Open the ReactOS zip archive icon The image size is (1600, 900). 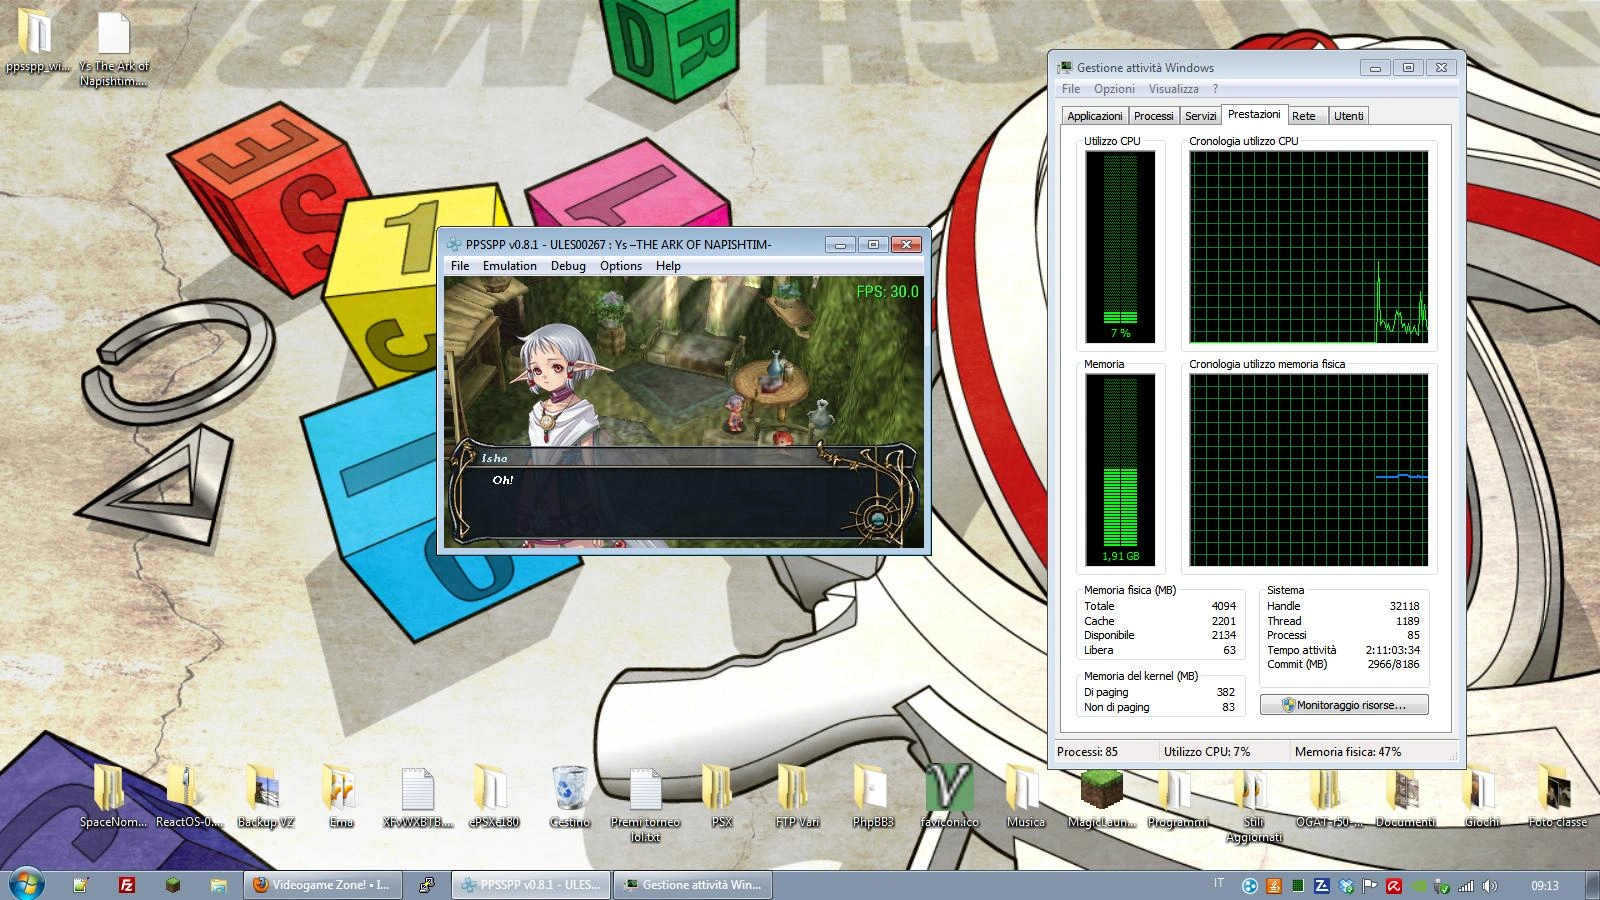tap(189, 797)
